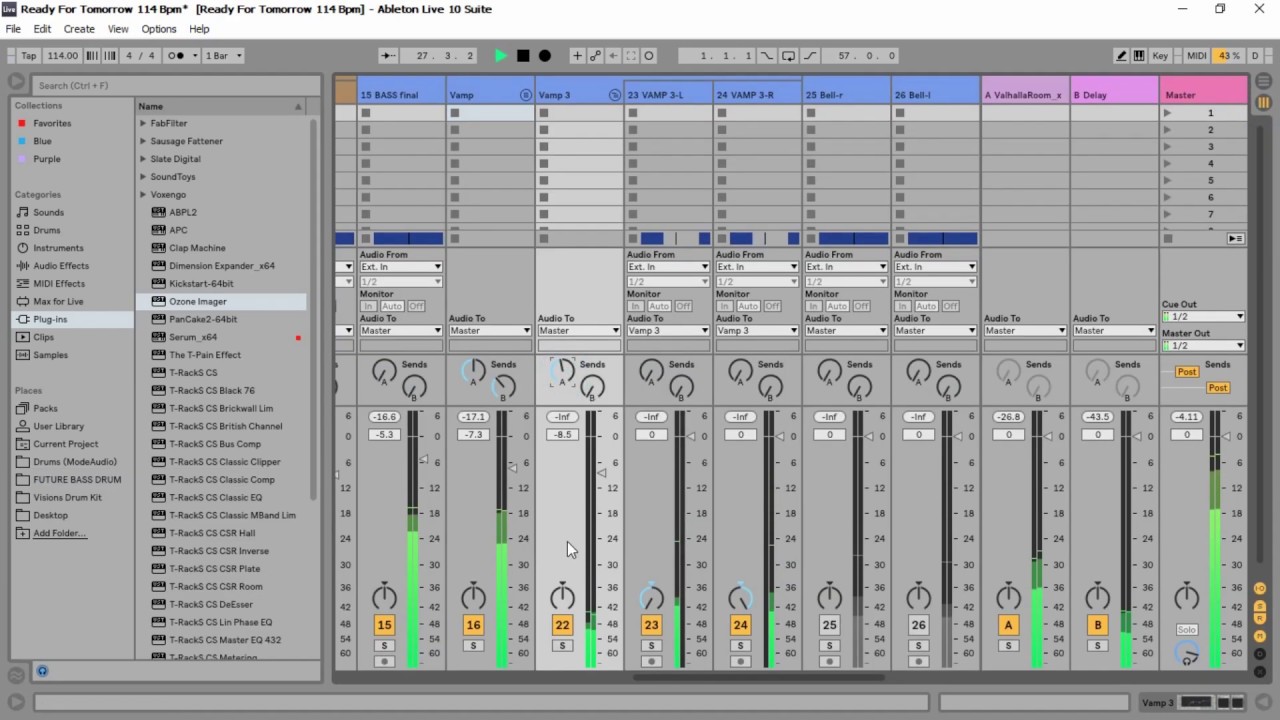Solo the 16 Vamp track

(x=473, y=646)
